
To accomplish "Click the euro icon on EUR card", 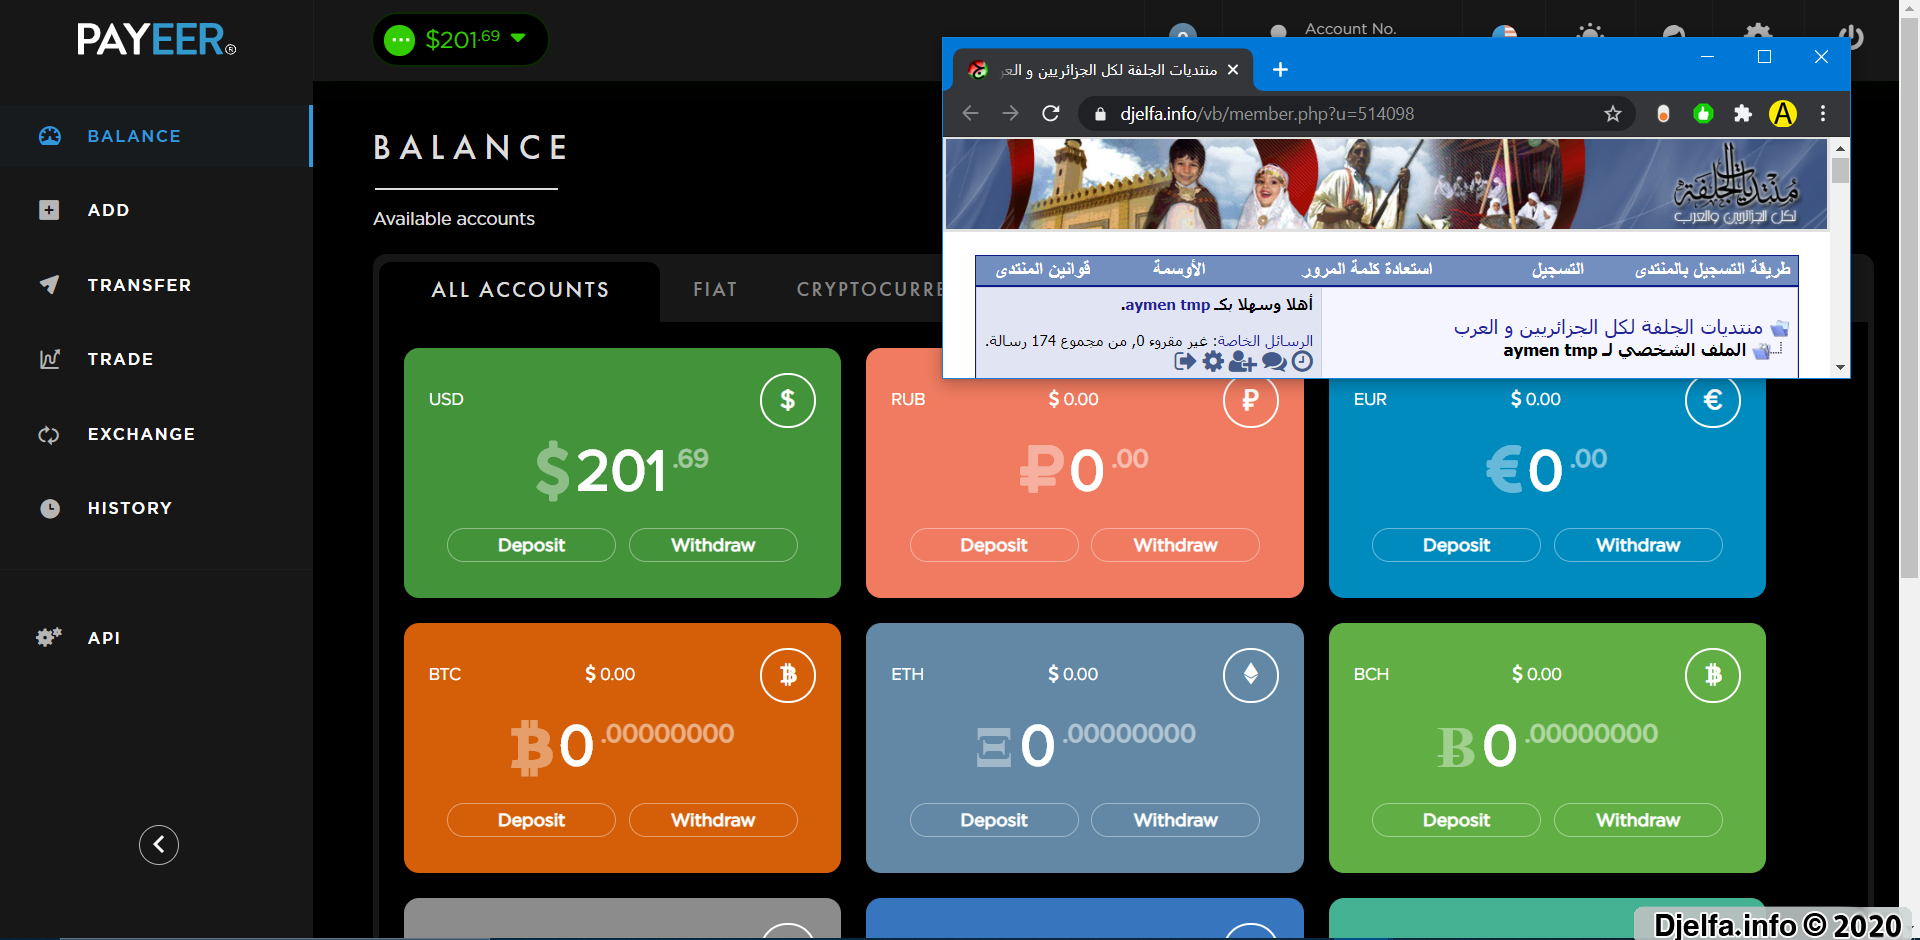I will tap(1713, 400).
